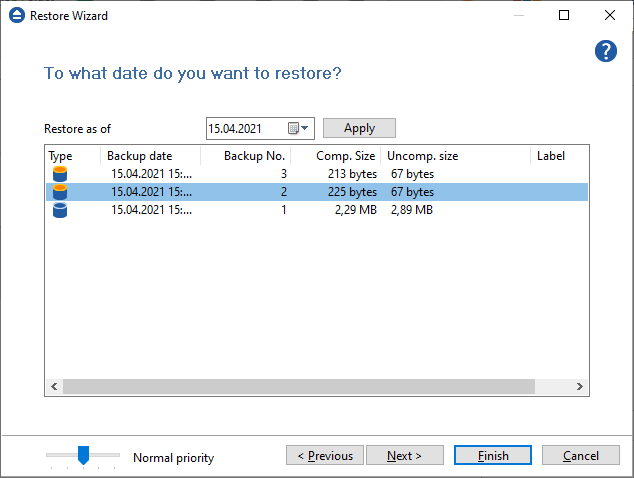Close the Restore Wizard window
The image size is (634, 478).
tap(610, 15)
